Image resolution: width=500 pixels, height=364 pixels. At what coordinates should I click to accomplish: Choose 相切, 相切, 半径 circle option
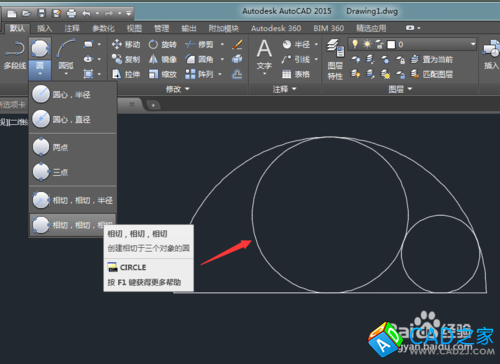73,200
